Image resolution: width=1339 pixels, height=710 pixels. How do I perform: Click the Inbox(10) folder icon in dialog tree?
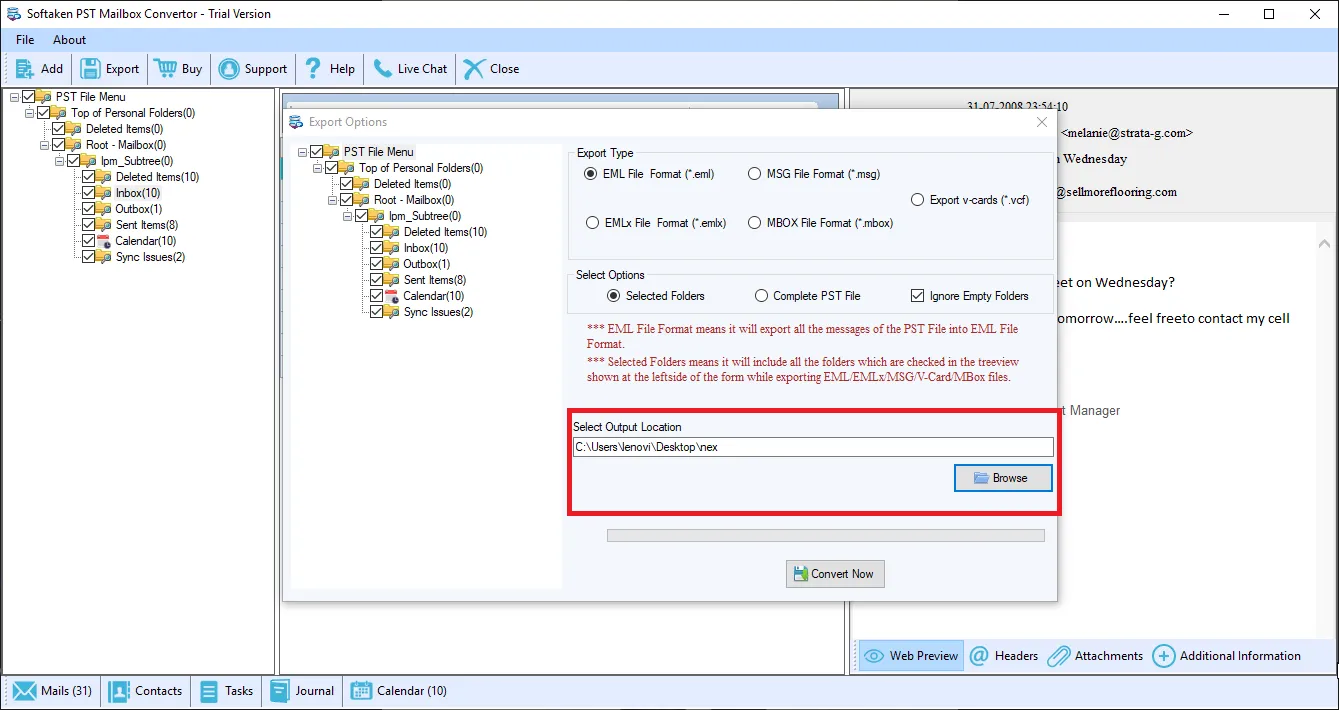pos(392,248)
